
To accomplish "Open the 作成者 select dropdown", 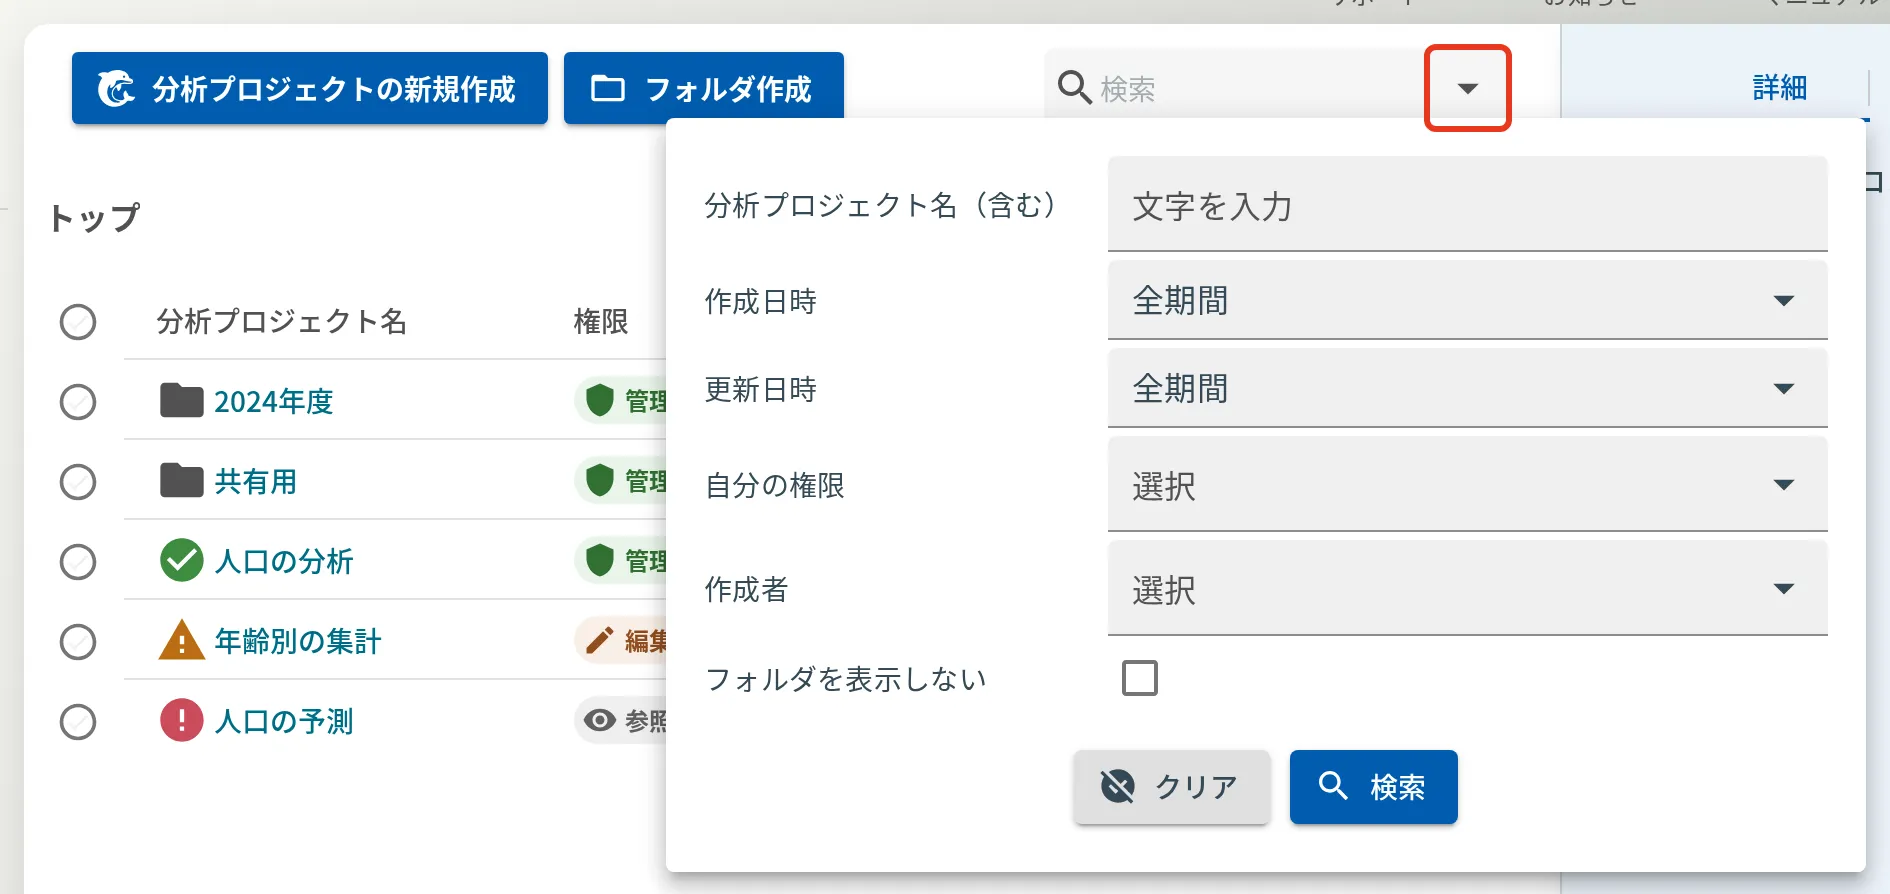I will pos(1467,589).
